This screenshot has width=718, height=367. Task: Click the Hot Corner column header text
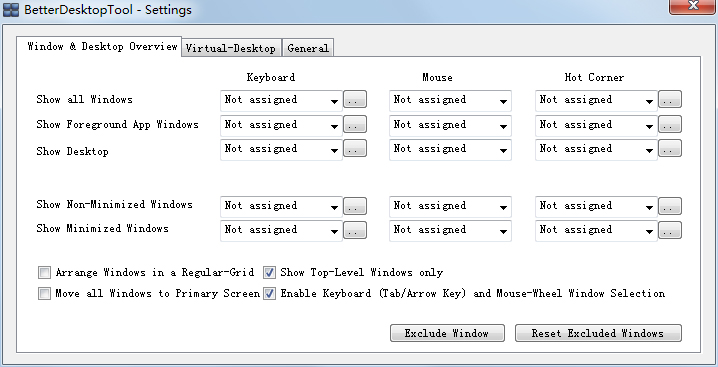pos(594,77)
